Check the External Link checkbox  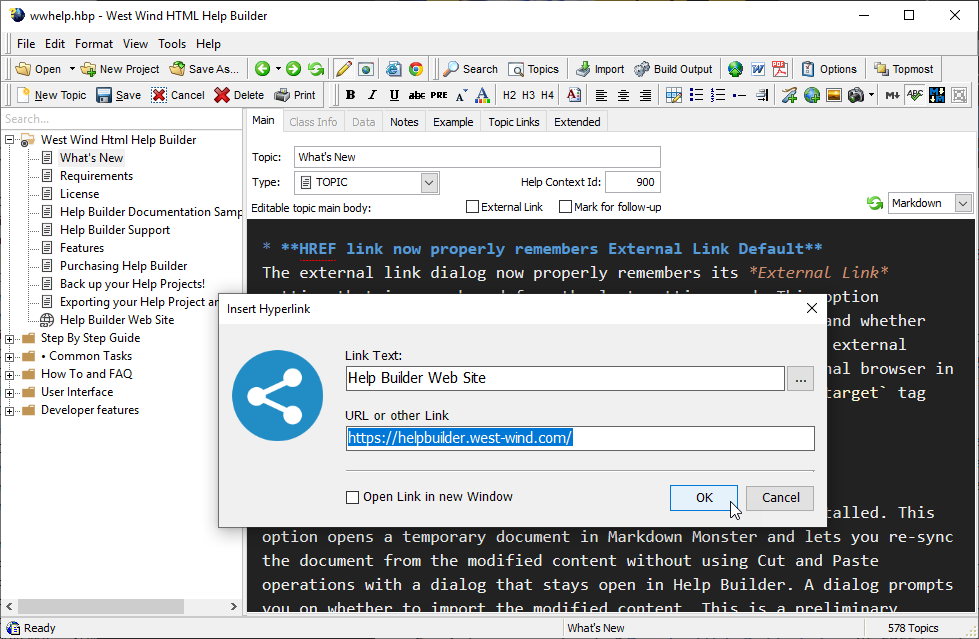[473, 207]
